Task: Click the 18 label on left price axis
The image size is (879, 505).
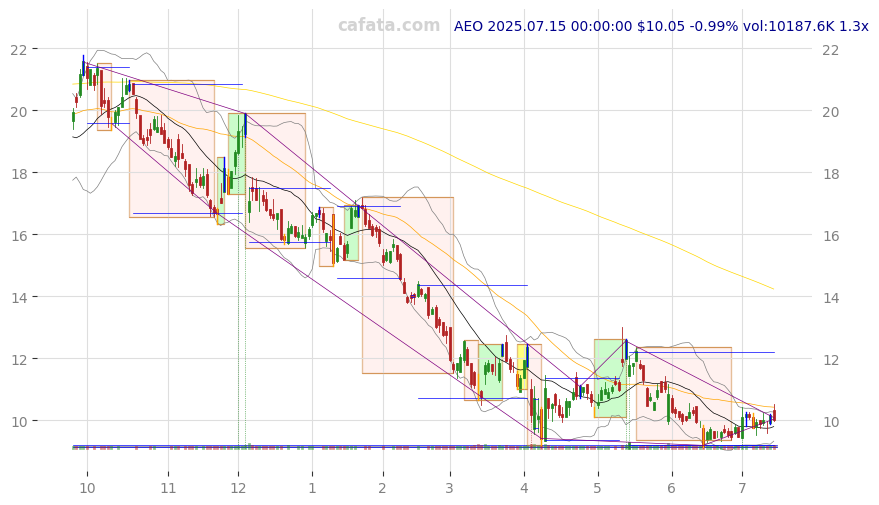Action: coord(18,174)
